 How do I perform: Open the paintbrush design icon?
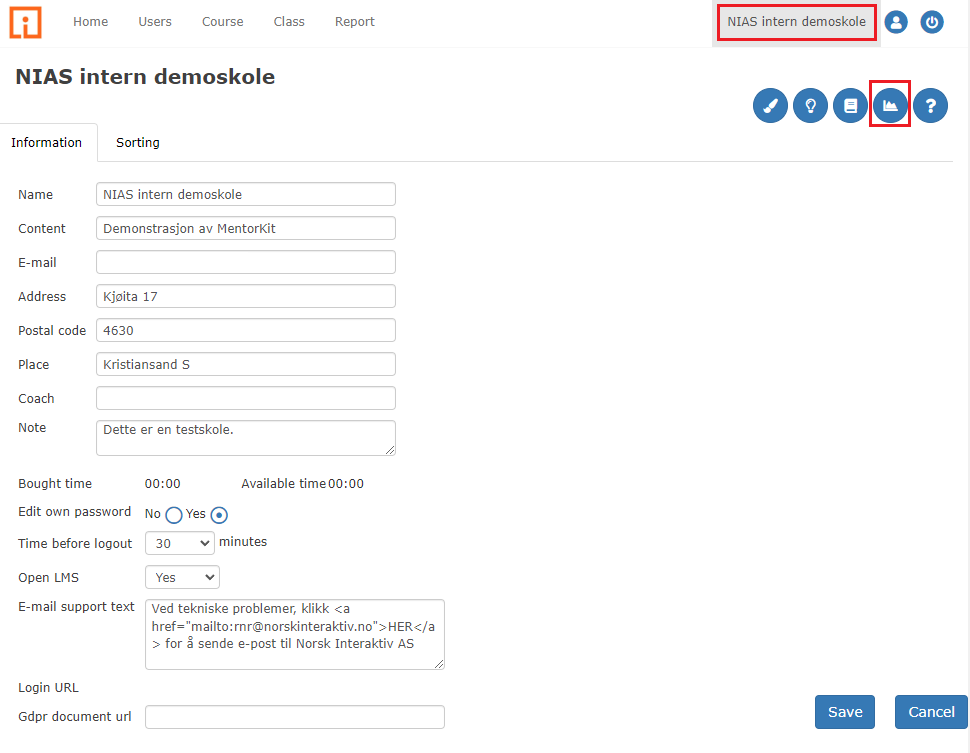[770, 105]
